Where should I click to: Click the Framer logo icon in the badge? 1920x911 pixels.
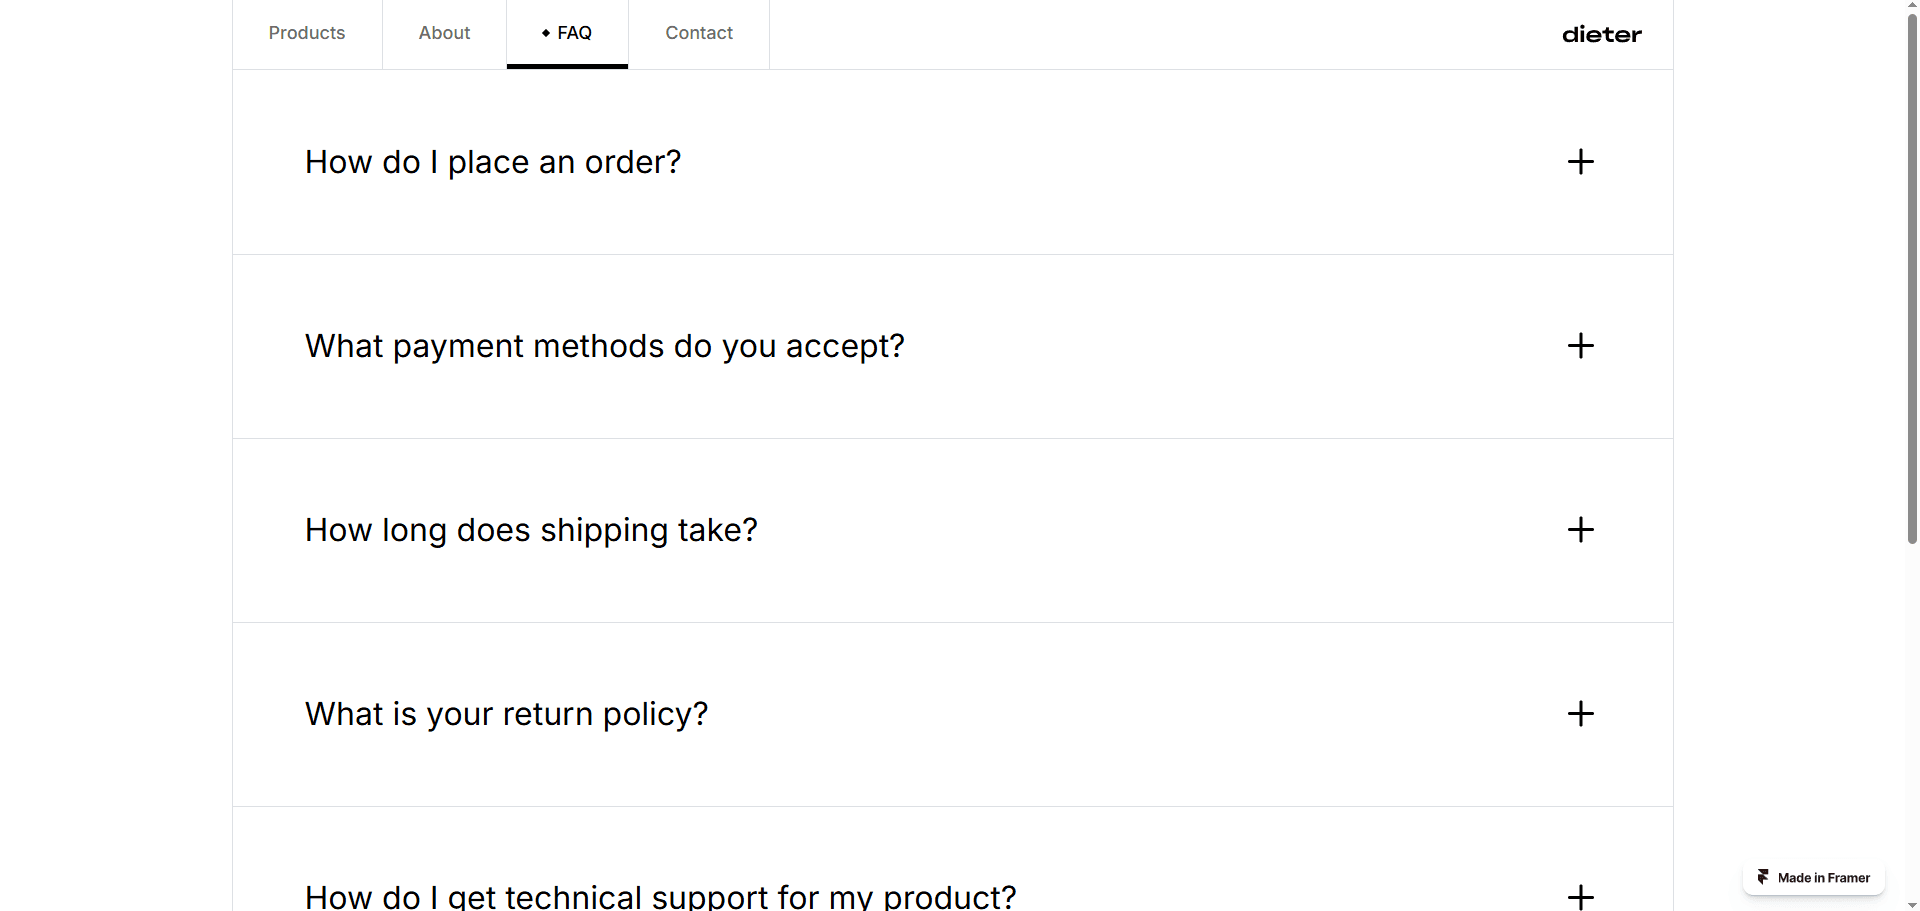click(x=1763, y=877)
